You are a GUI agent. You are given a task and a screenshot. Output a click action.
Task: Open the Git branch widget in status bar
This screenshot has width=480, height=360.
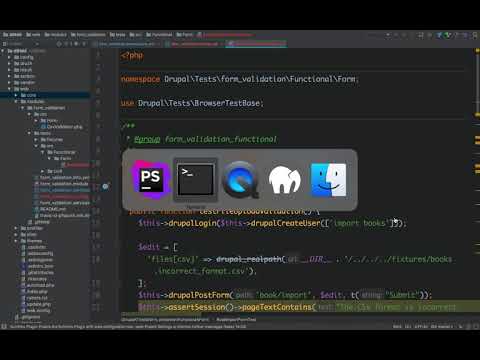(x=442, y=326)
